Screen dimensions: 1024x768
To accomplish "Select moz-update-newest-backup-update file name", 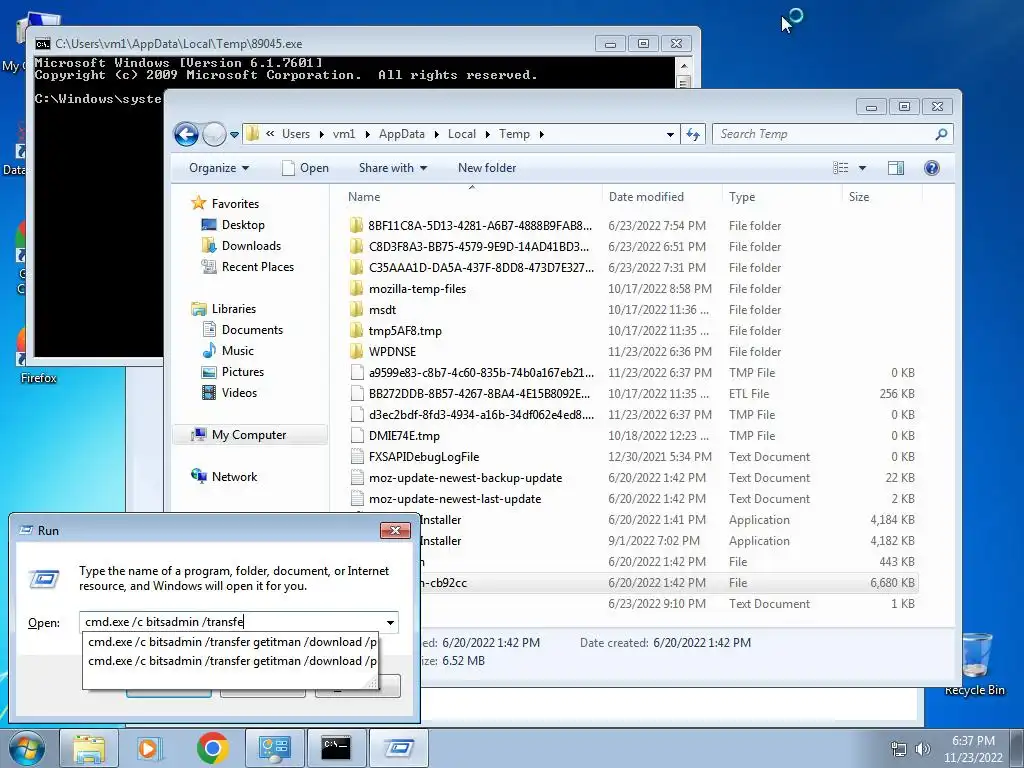I will pyautogui.click(x=465, y=477).
